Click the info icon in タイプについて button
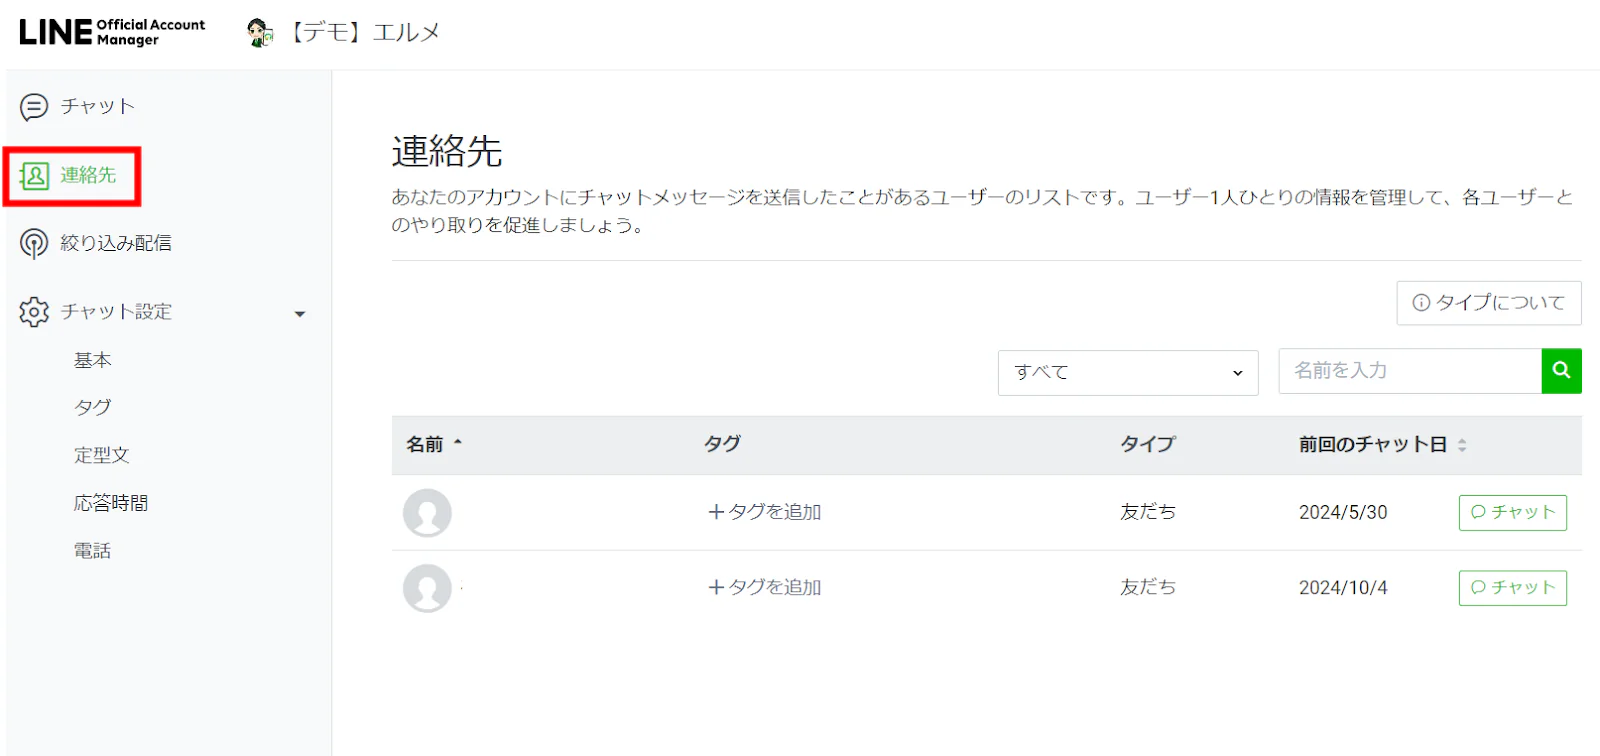The width and height of the screenshot is (1600, 756). (1421, 303)
